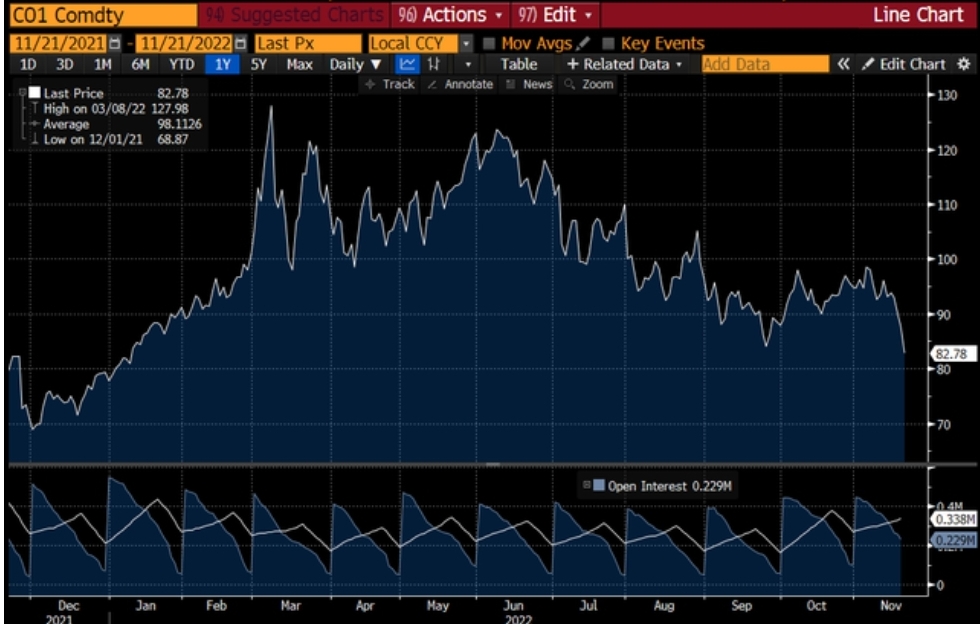The height and width of the screenshot is (624, 980).
Task: Enable the Mov Avgs checkbox
Action: point(489,44)
